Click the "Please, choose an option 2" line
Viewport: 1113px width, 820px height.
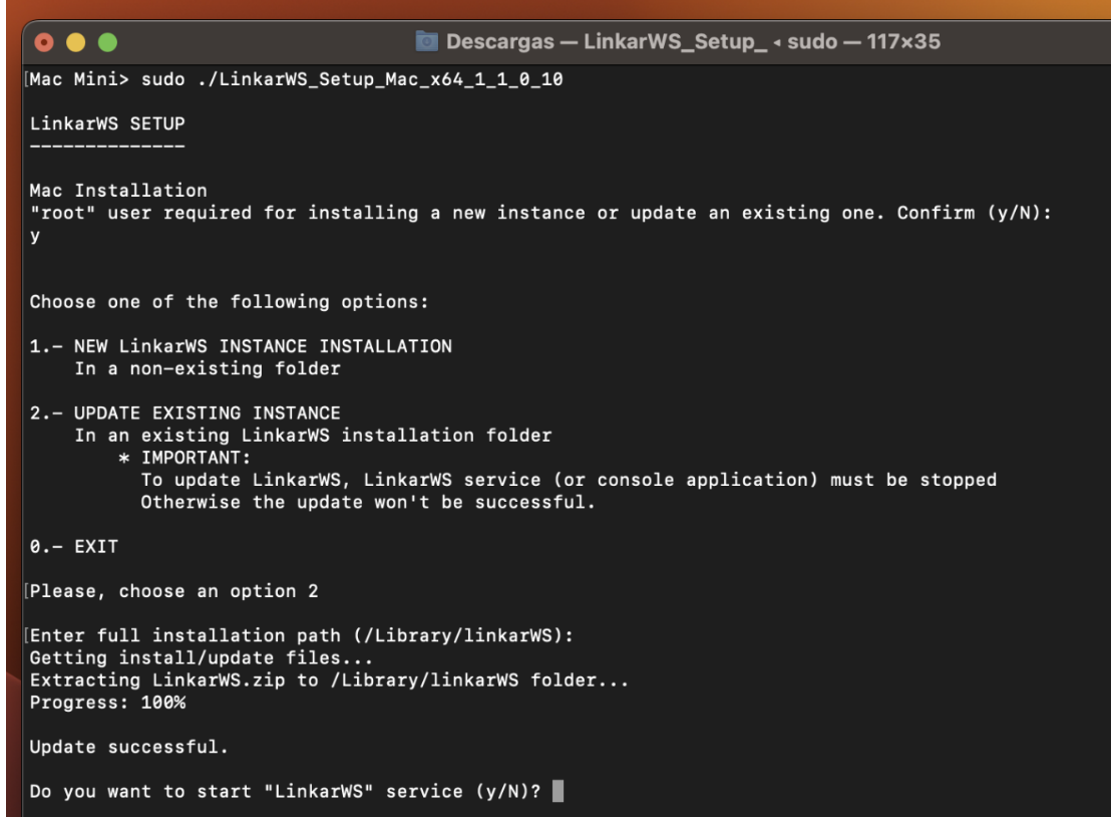[x=174, y=591]
